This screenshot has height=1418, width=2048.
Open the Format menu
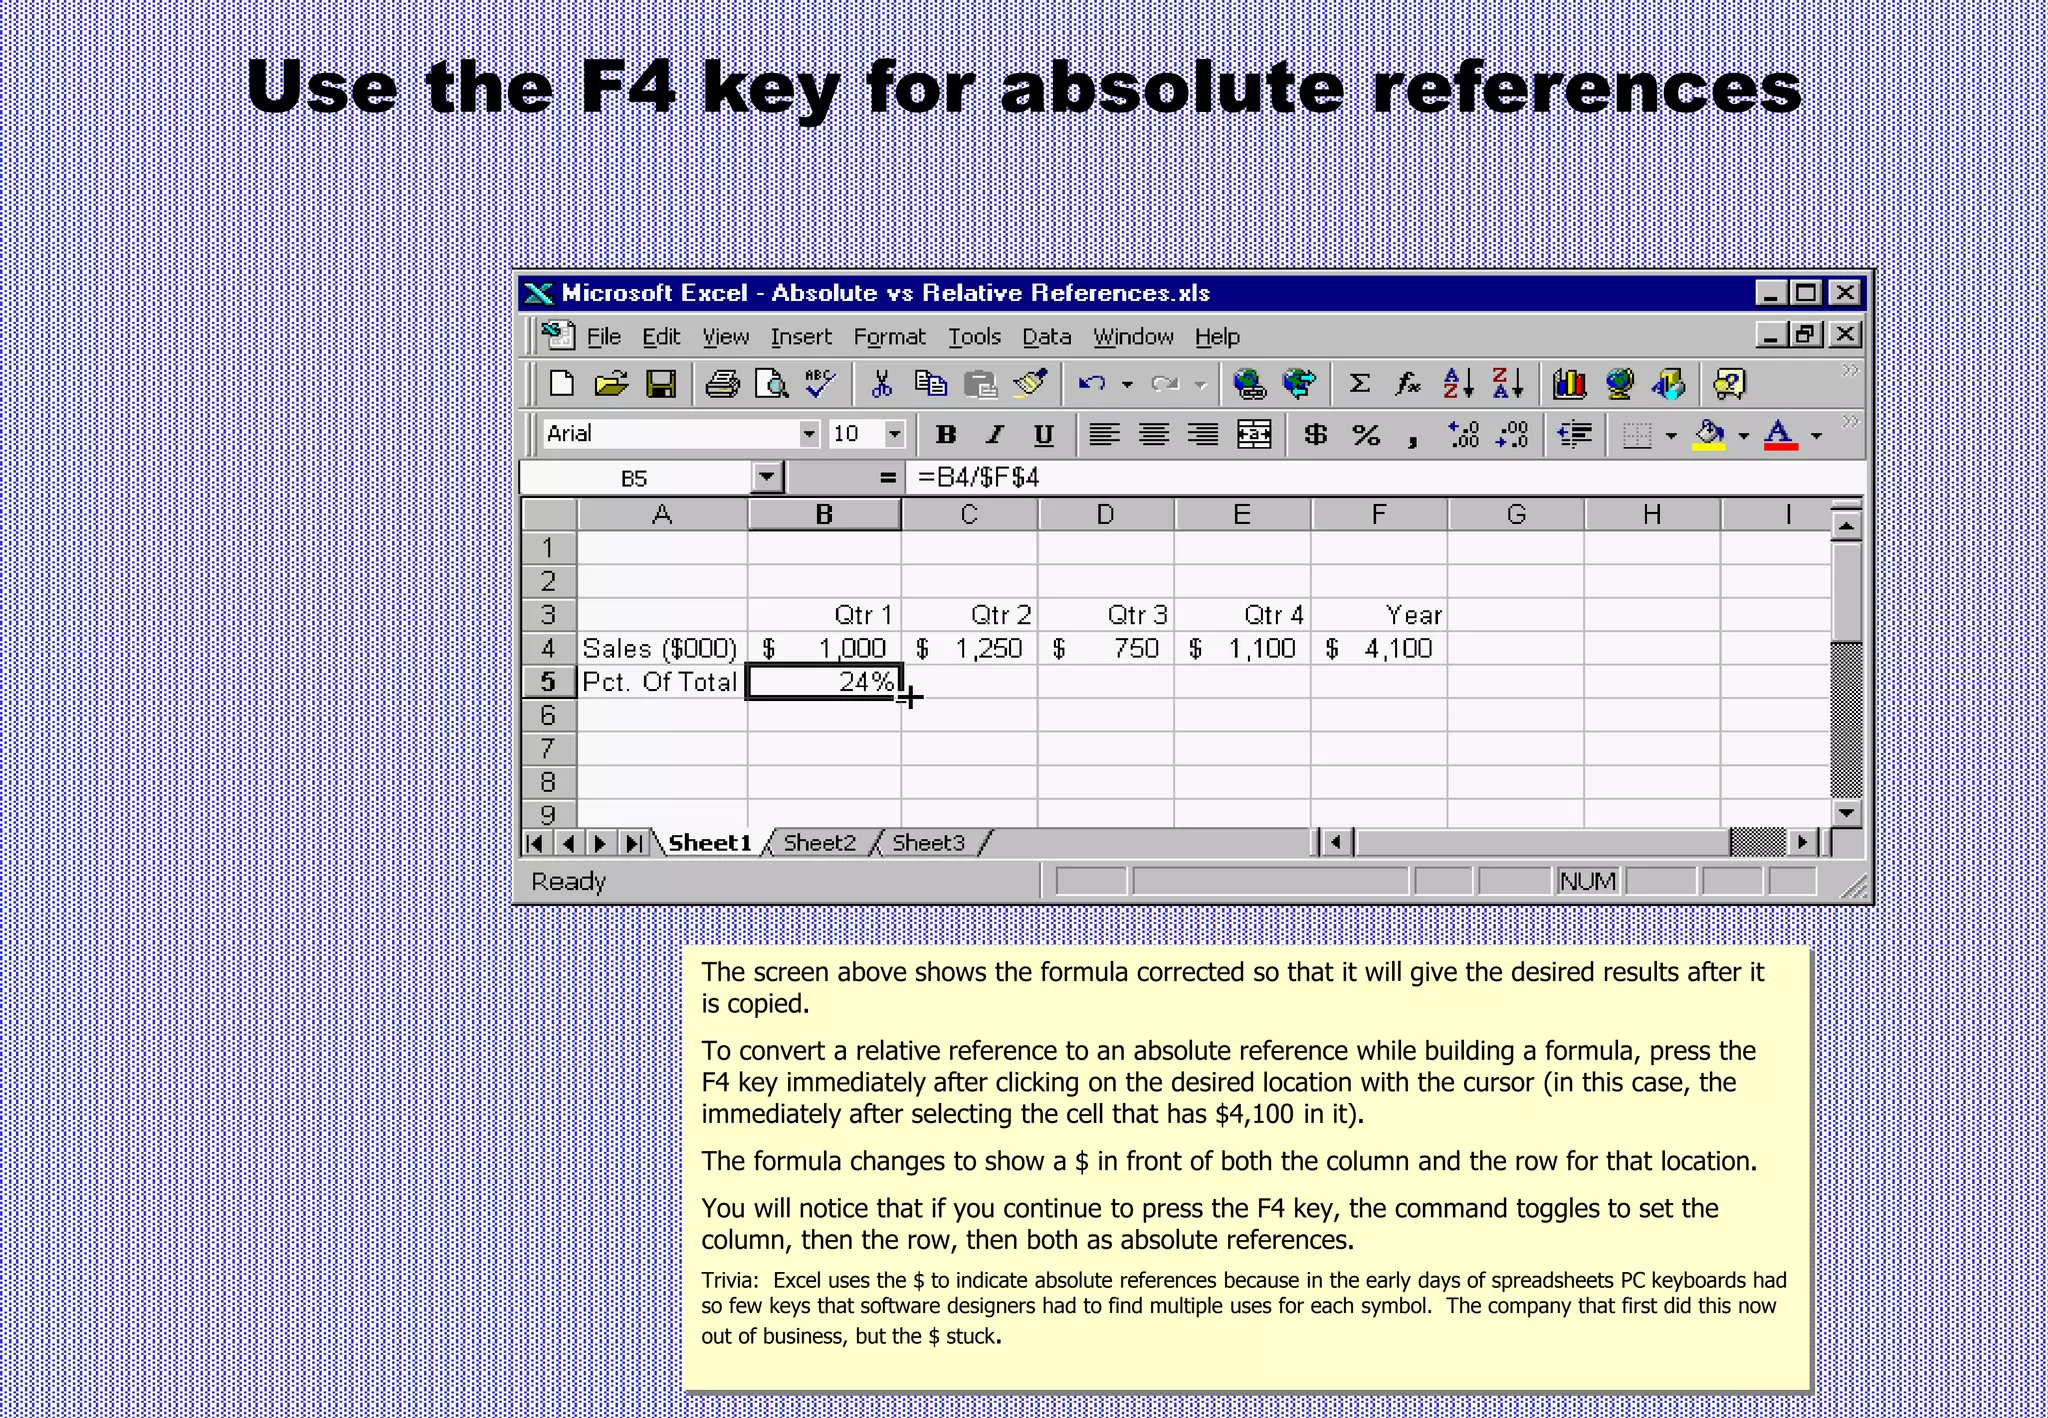click(888, 337)
